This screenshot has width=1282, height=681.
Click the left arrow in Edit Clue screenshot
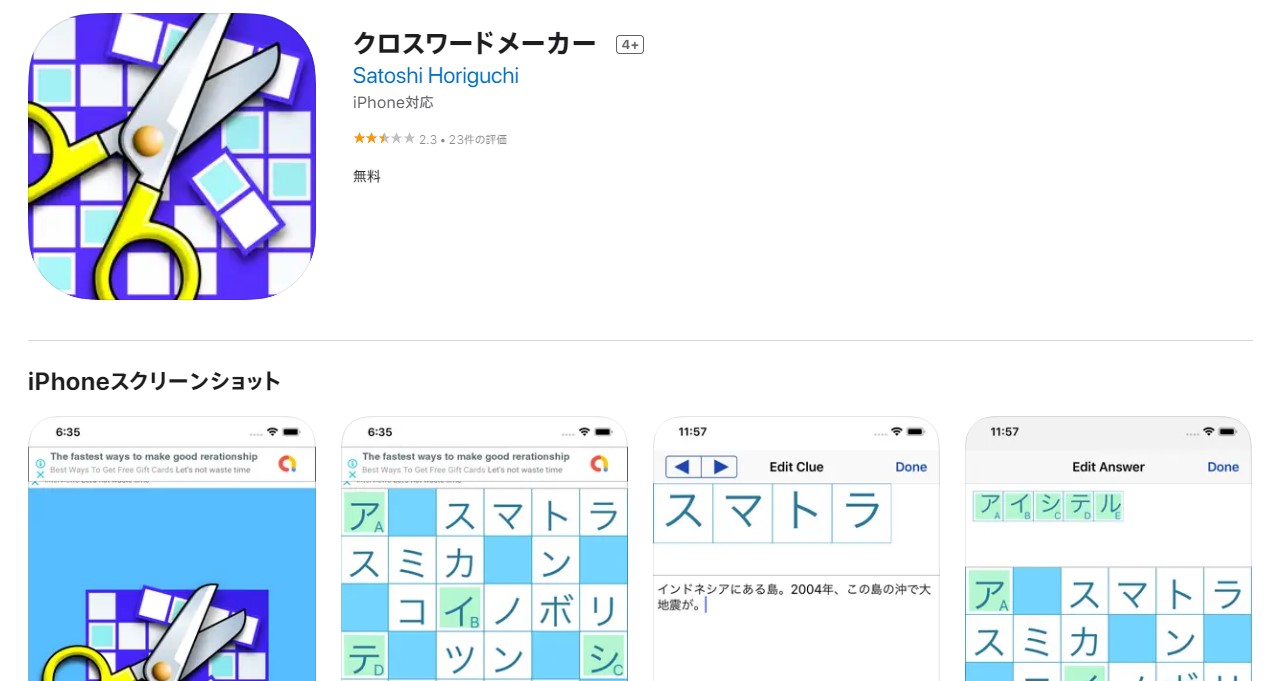683,467
